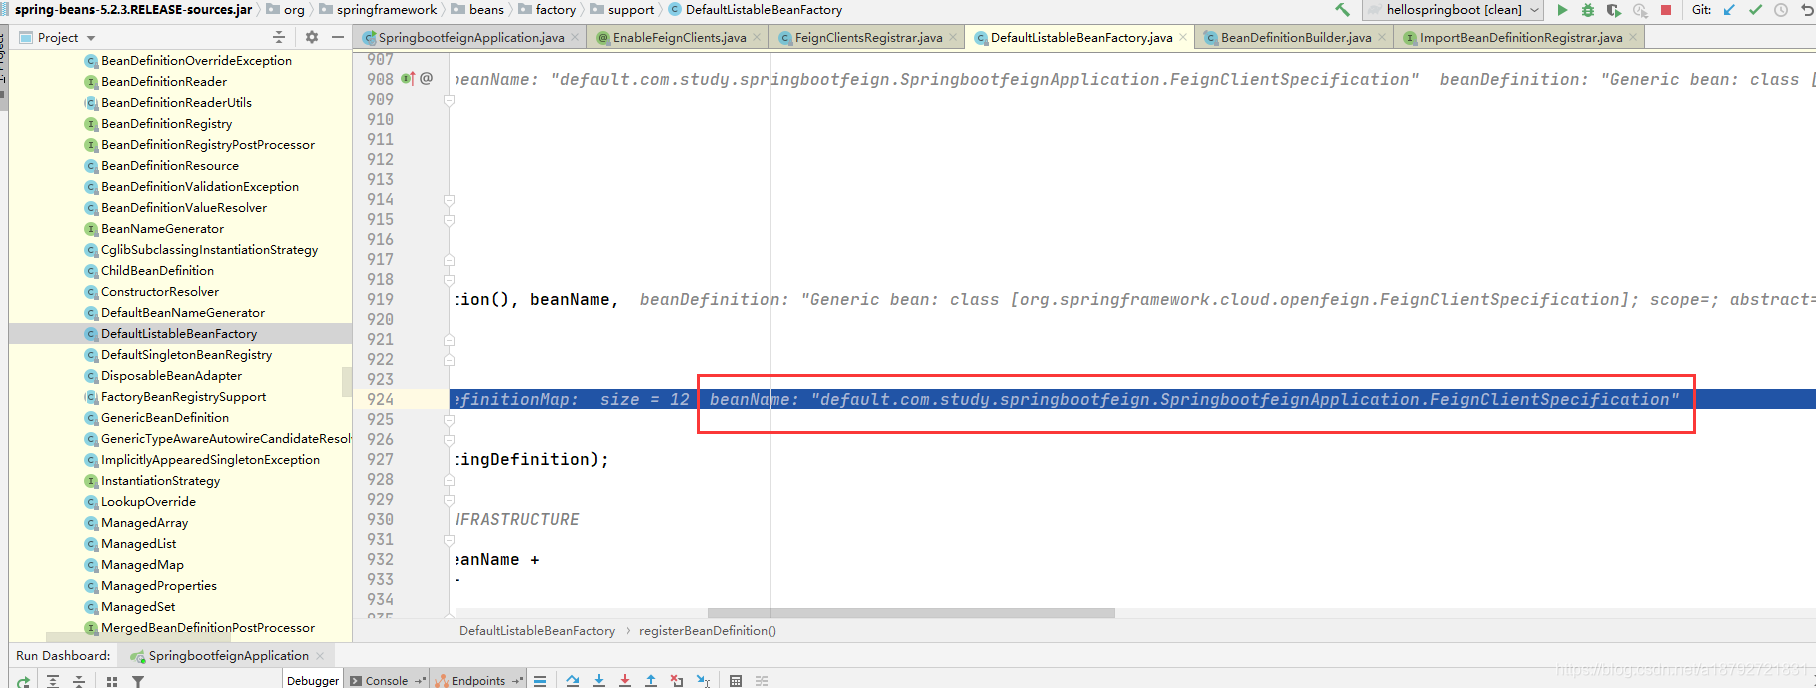Revert changes with the undo arrow icon
Image resolution: width=1816 pixels, height=688 pixels.
pos(1806,10)
